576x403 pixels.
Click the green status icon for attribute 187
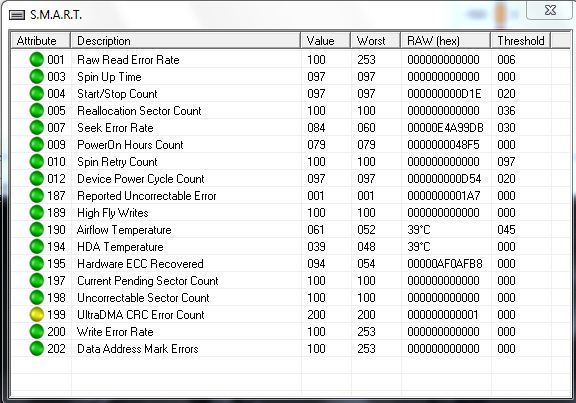pyautogui.click(x=36, y=195)
